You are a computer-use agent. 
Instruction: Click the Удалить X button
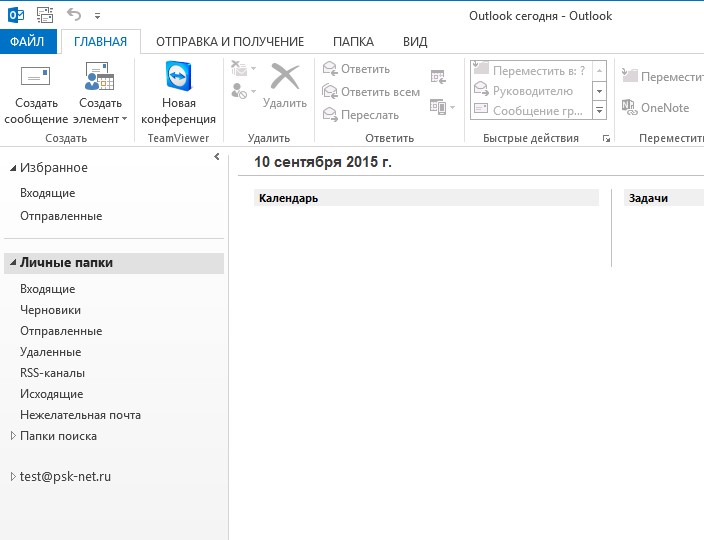[x=285, y=85]
